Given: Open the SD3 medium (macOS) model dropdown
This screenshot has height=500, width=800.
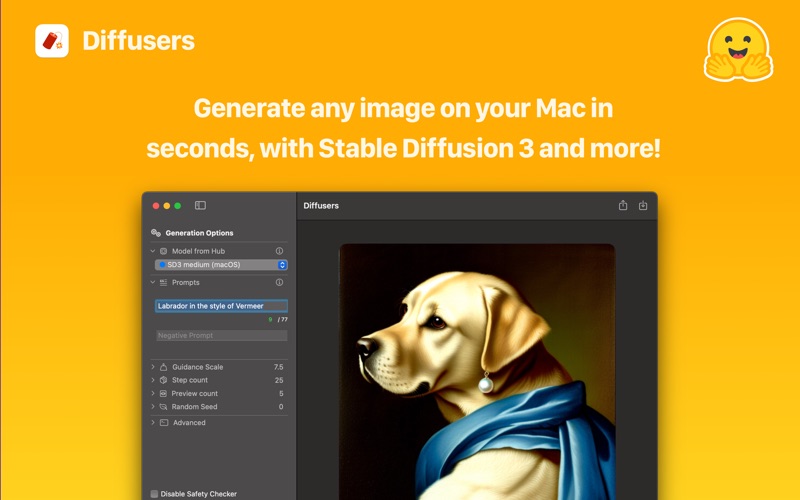Looking at the screenshot, I should [221, 265].
